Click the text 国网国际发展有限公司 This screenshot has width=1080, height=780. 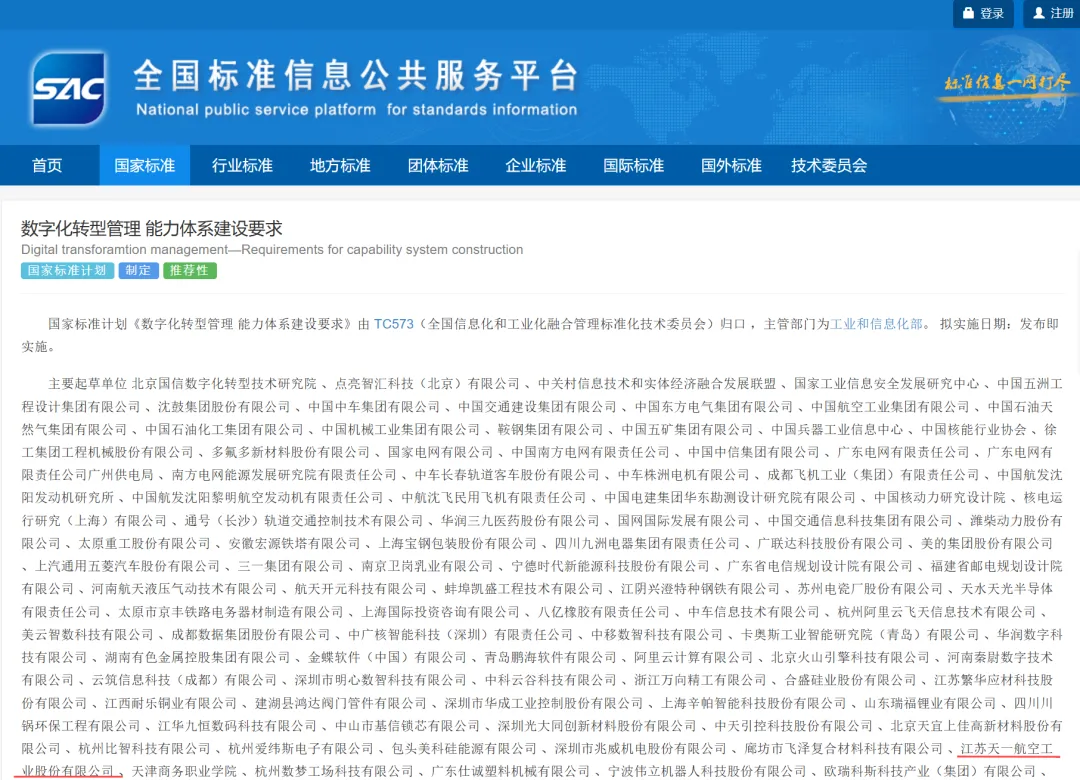683,520
